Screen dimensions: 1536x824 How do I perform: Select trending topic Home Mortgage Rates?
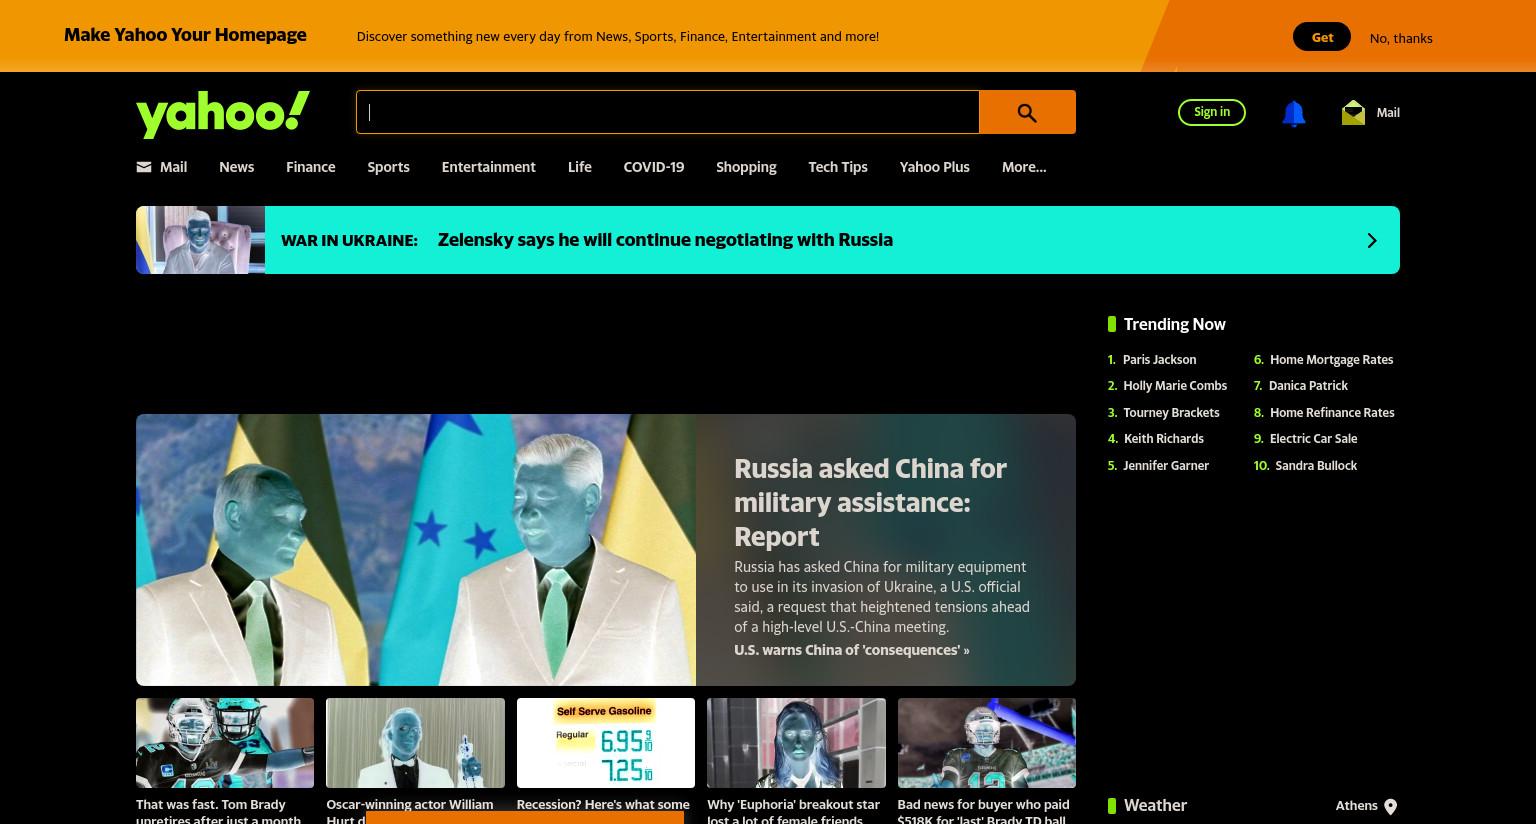(x=1331, y=360)
